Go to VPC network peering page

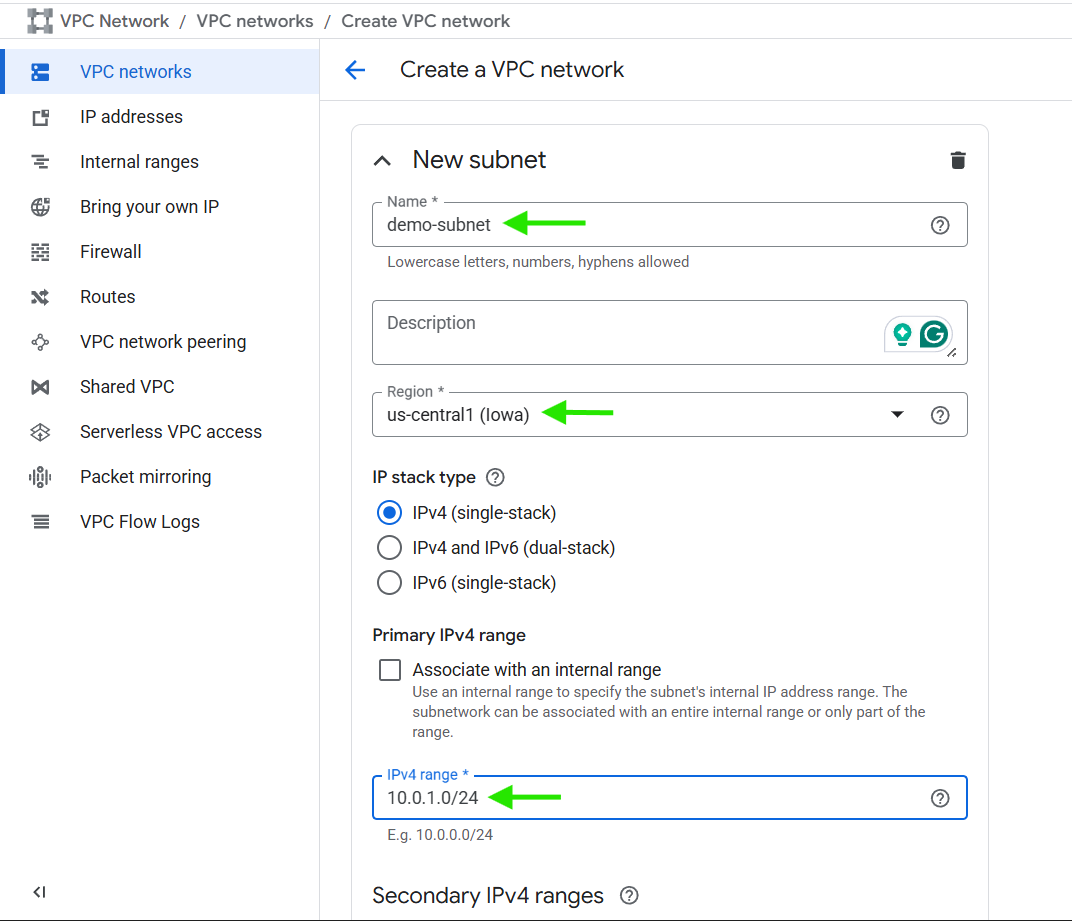tap(162, 342)
